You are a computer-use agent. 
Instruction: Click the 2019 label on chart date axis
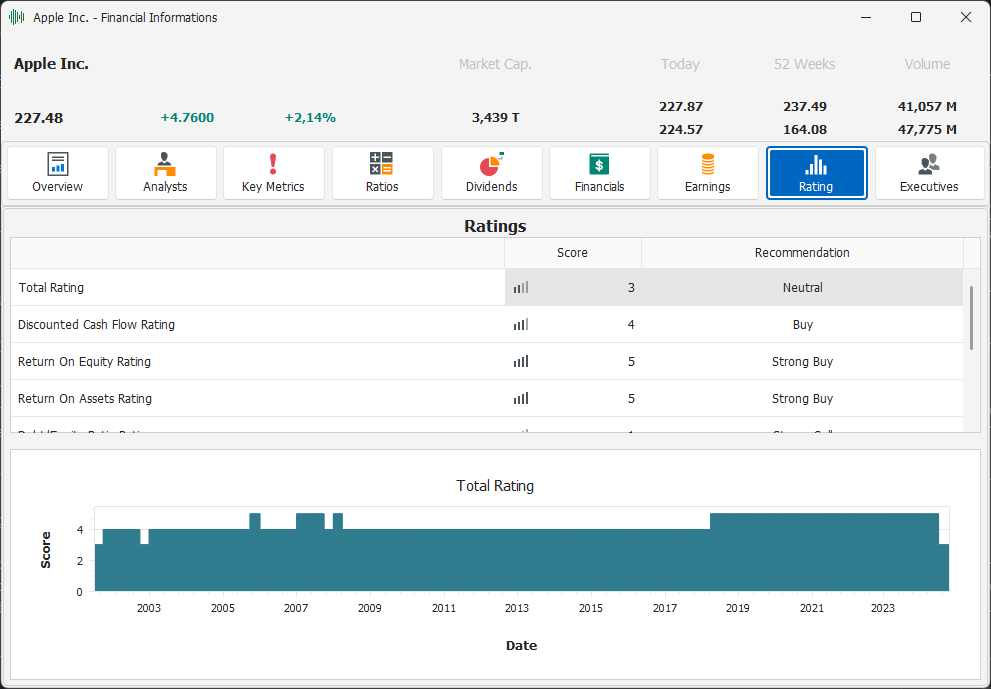[738, 608]
